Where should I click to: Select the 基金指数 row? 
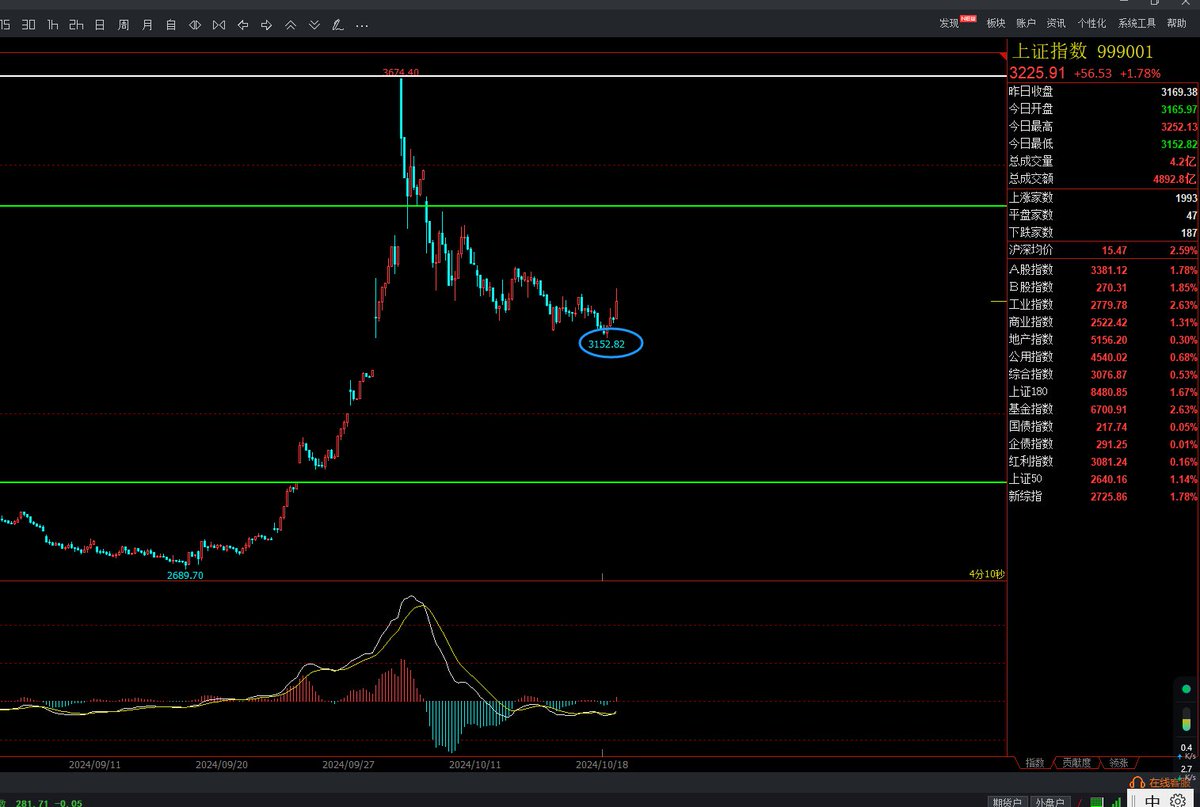tap(1103, 409)
